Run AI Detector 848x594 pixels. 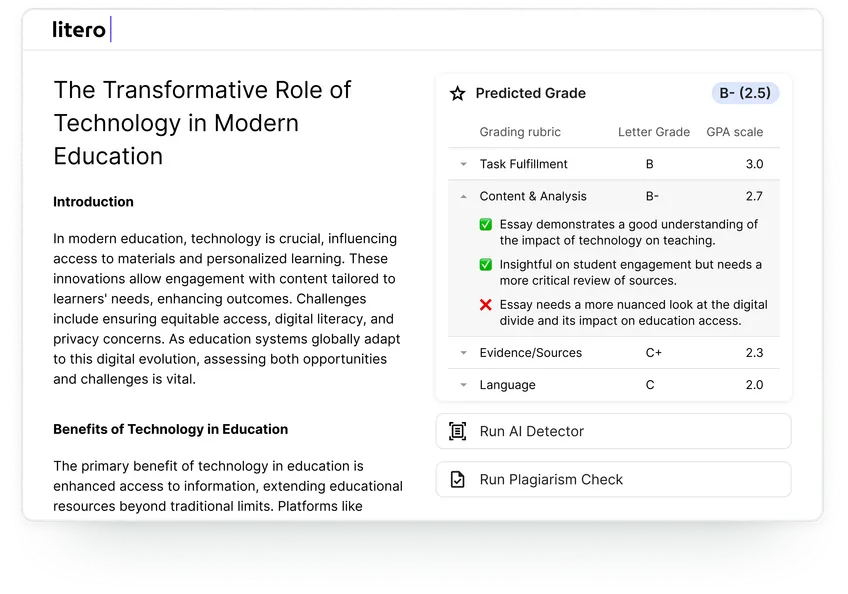pos(613,431)
